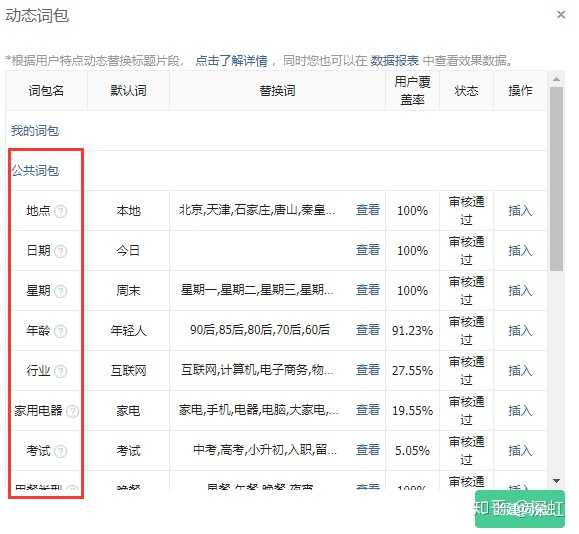The width and height of the screenshot is (579, 534).
Task: Click replacement text starting 中考,高考
Action: pyautogui.click(x=265, y=449)
